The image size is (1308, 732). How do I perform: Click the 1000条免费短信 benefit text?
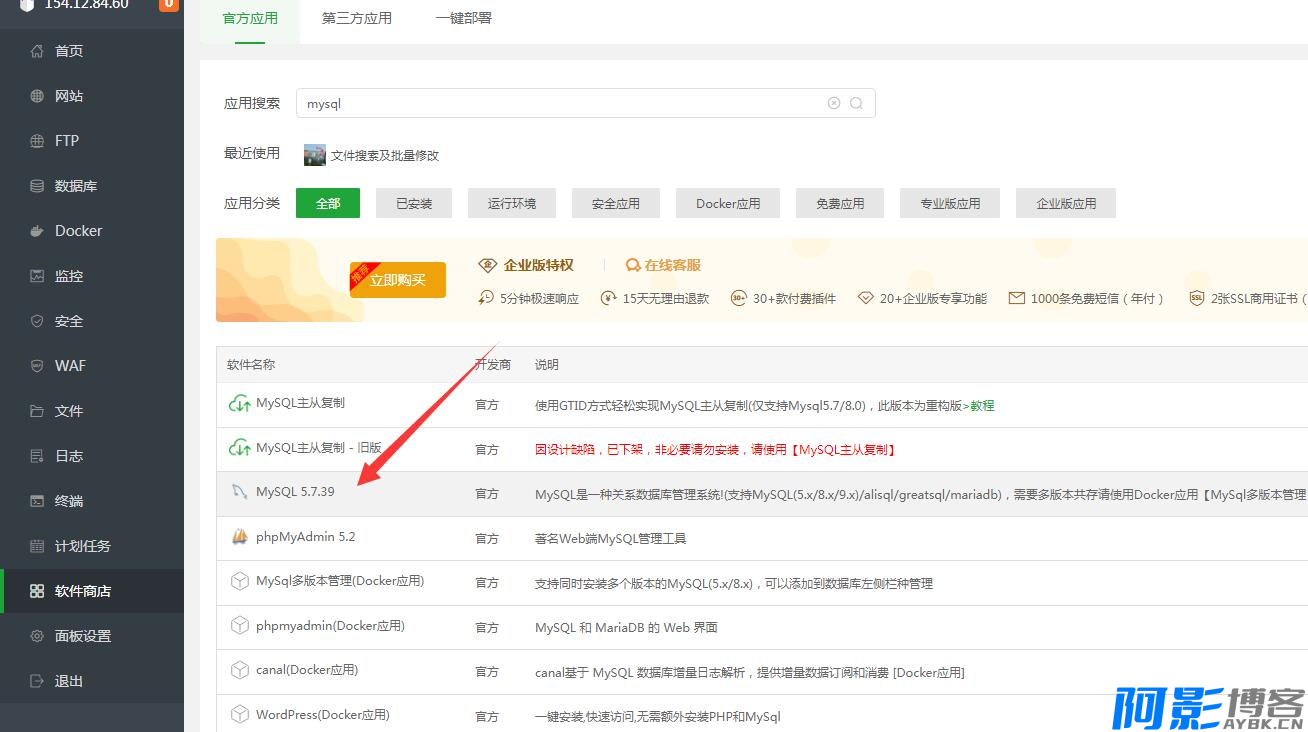click(1097, 298)
